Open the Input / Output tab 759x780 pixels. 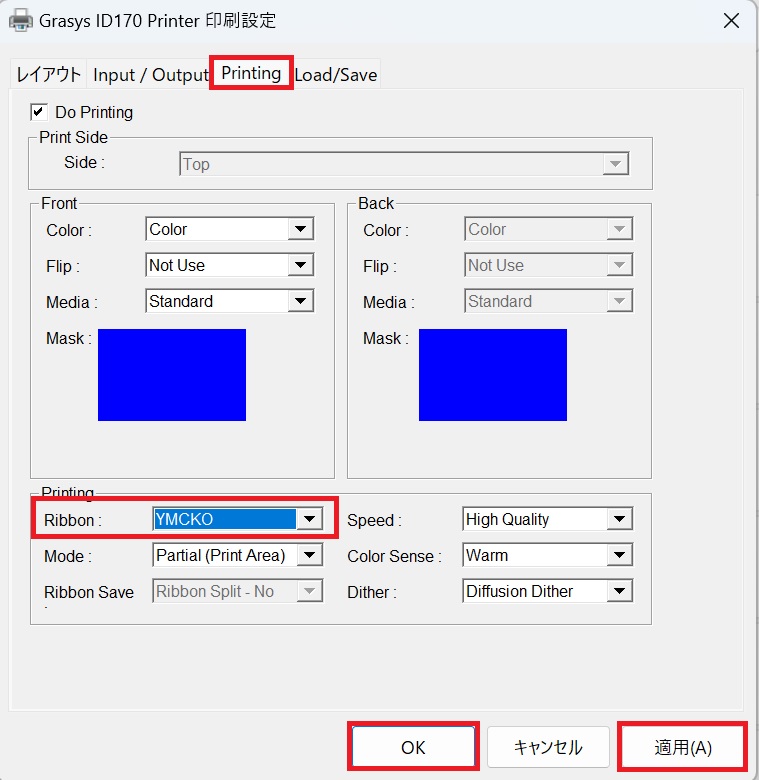pyautogui.click(x=151, y=75)
